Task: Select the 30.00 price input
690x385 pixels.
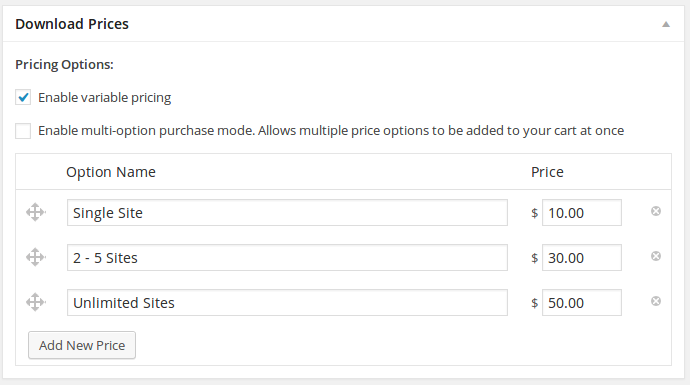Action: tap(582, 257)
